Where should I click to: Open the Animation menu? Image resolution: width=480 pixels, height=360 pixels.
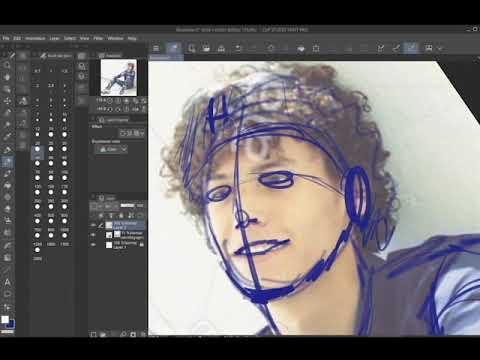[35, 38]
